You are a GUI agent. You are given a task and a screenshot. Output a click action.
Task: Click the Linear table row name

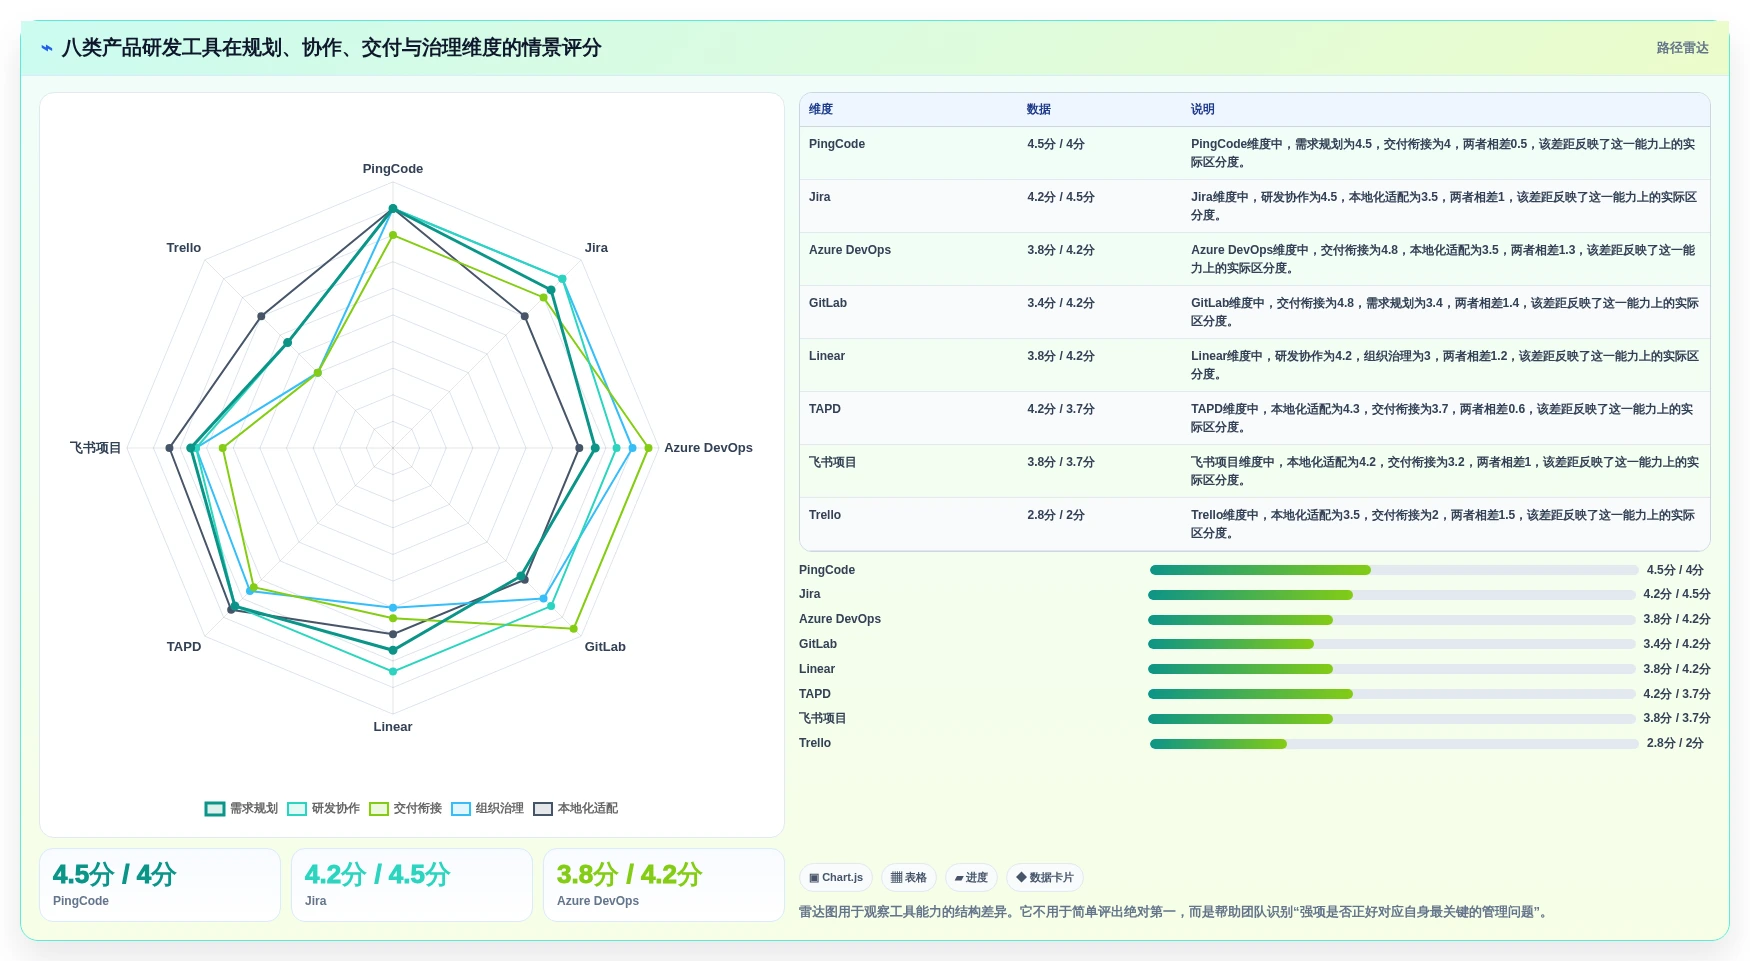(827, 356)
